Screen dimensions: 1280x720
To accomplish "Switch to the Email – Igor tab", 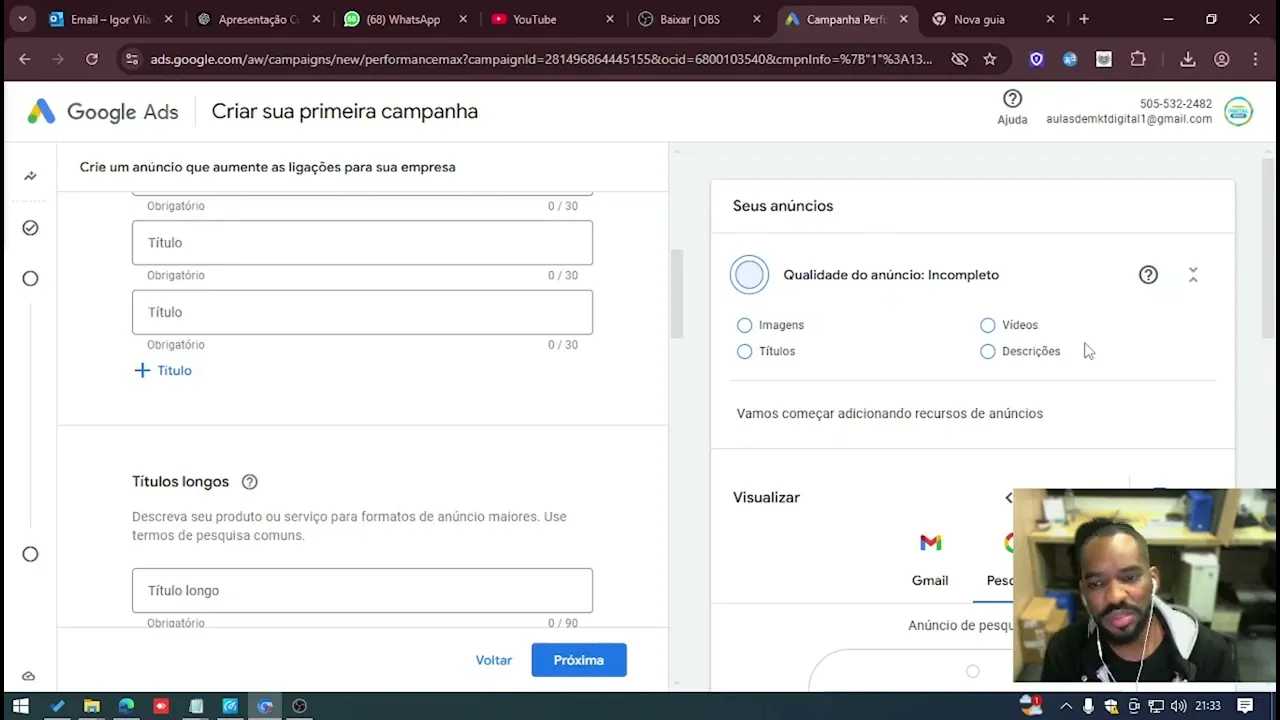I will pos(110,19).
